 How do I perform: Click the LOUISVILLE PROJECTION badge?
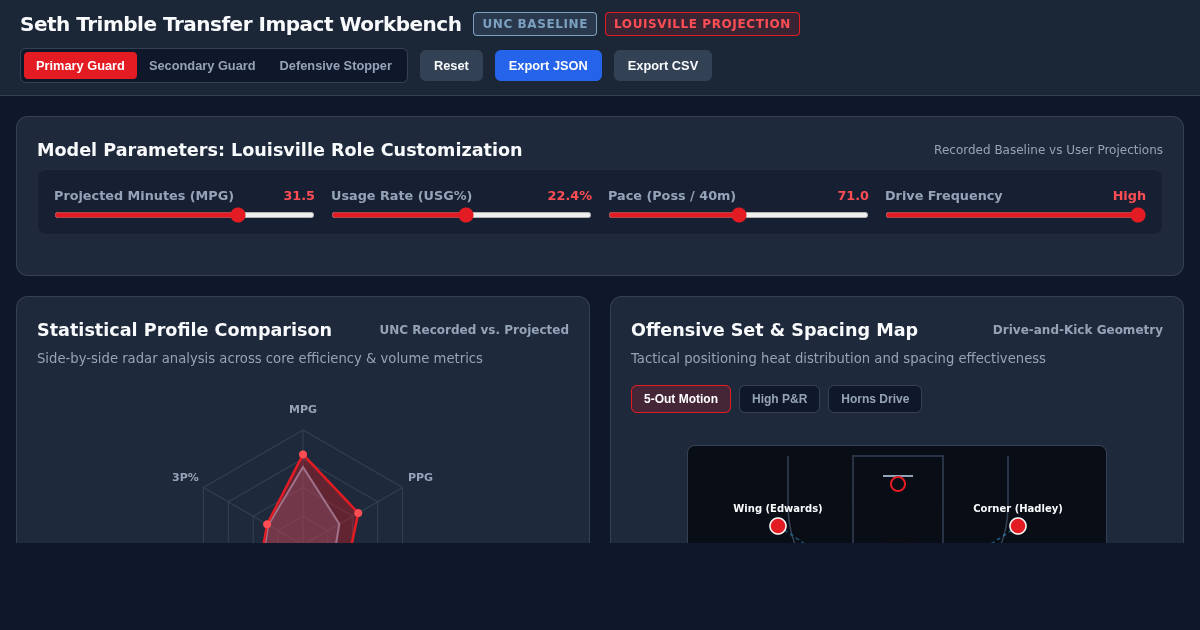coord(702,24)
